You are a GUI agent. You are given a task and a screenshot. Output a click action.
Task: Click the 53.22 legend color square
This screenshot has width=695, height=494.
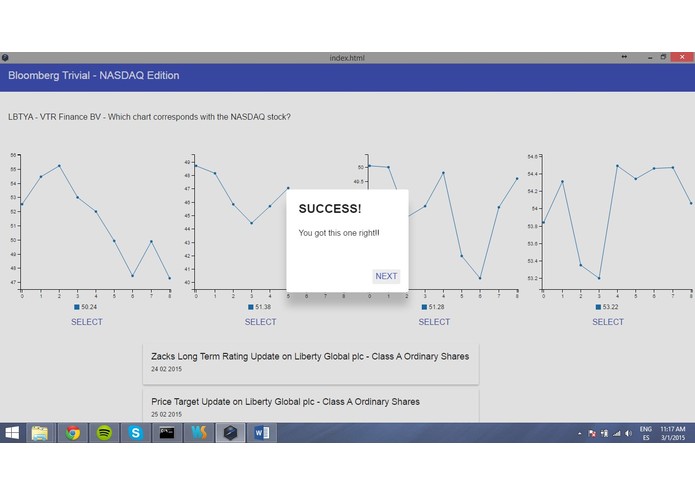click(598, 307)
